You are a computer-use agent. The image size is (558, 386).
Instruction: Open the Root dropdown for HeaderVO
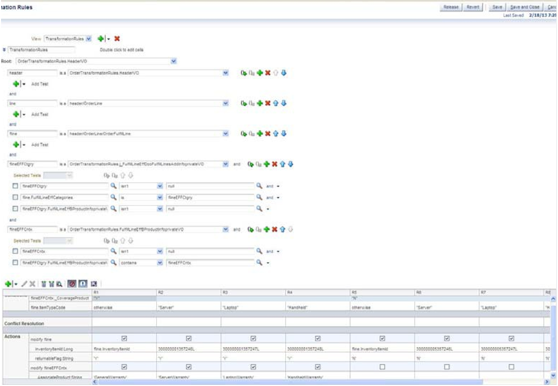[173, 61]
